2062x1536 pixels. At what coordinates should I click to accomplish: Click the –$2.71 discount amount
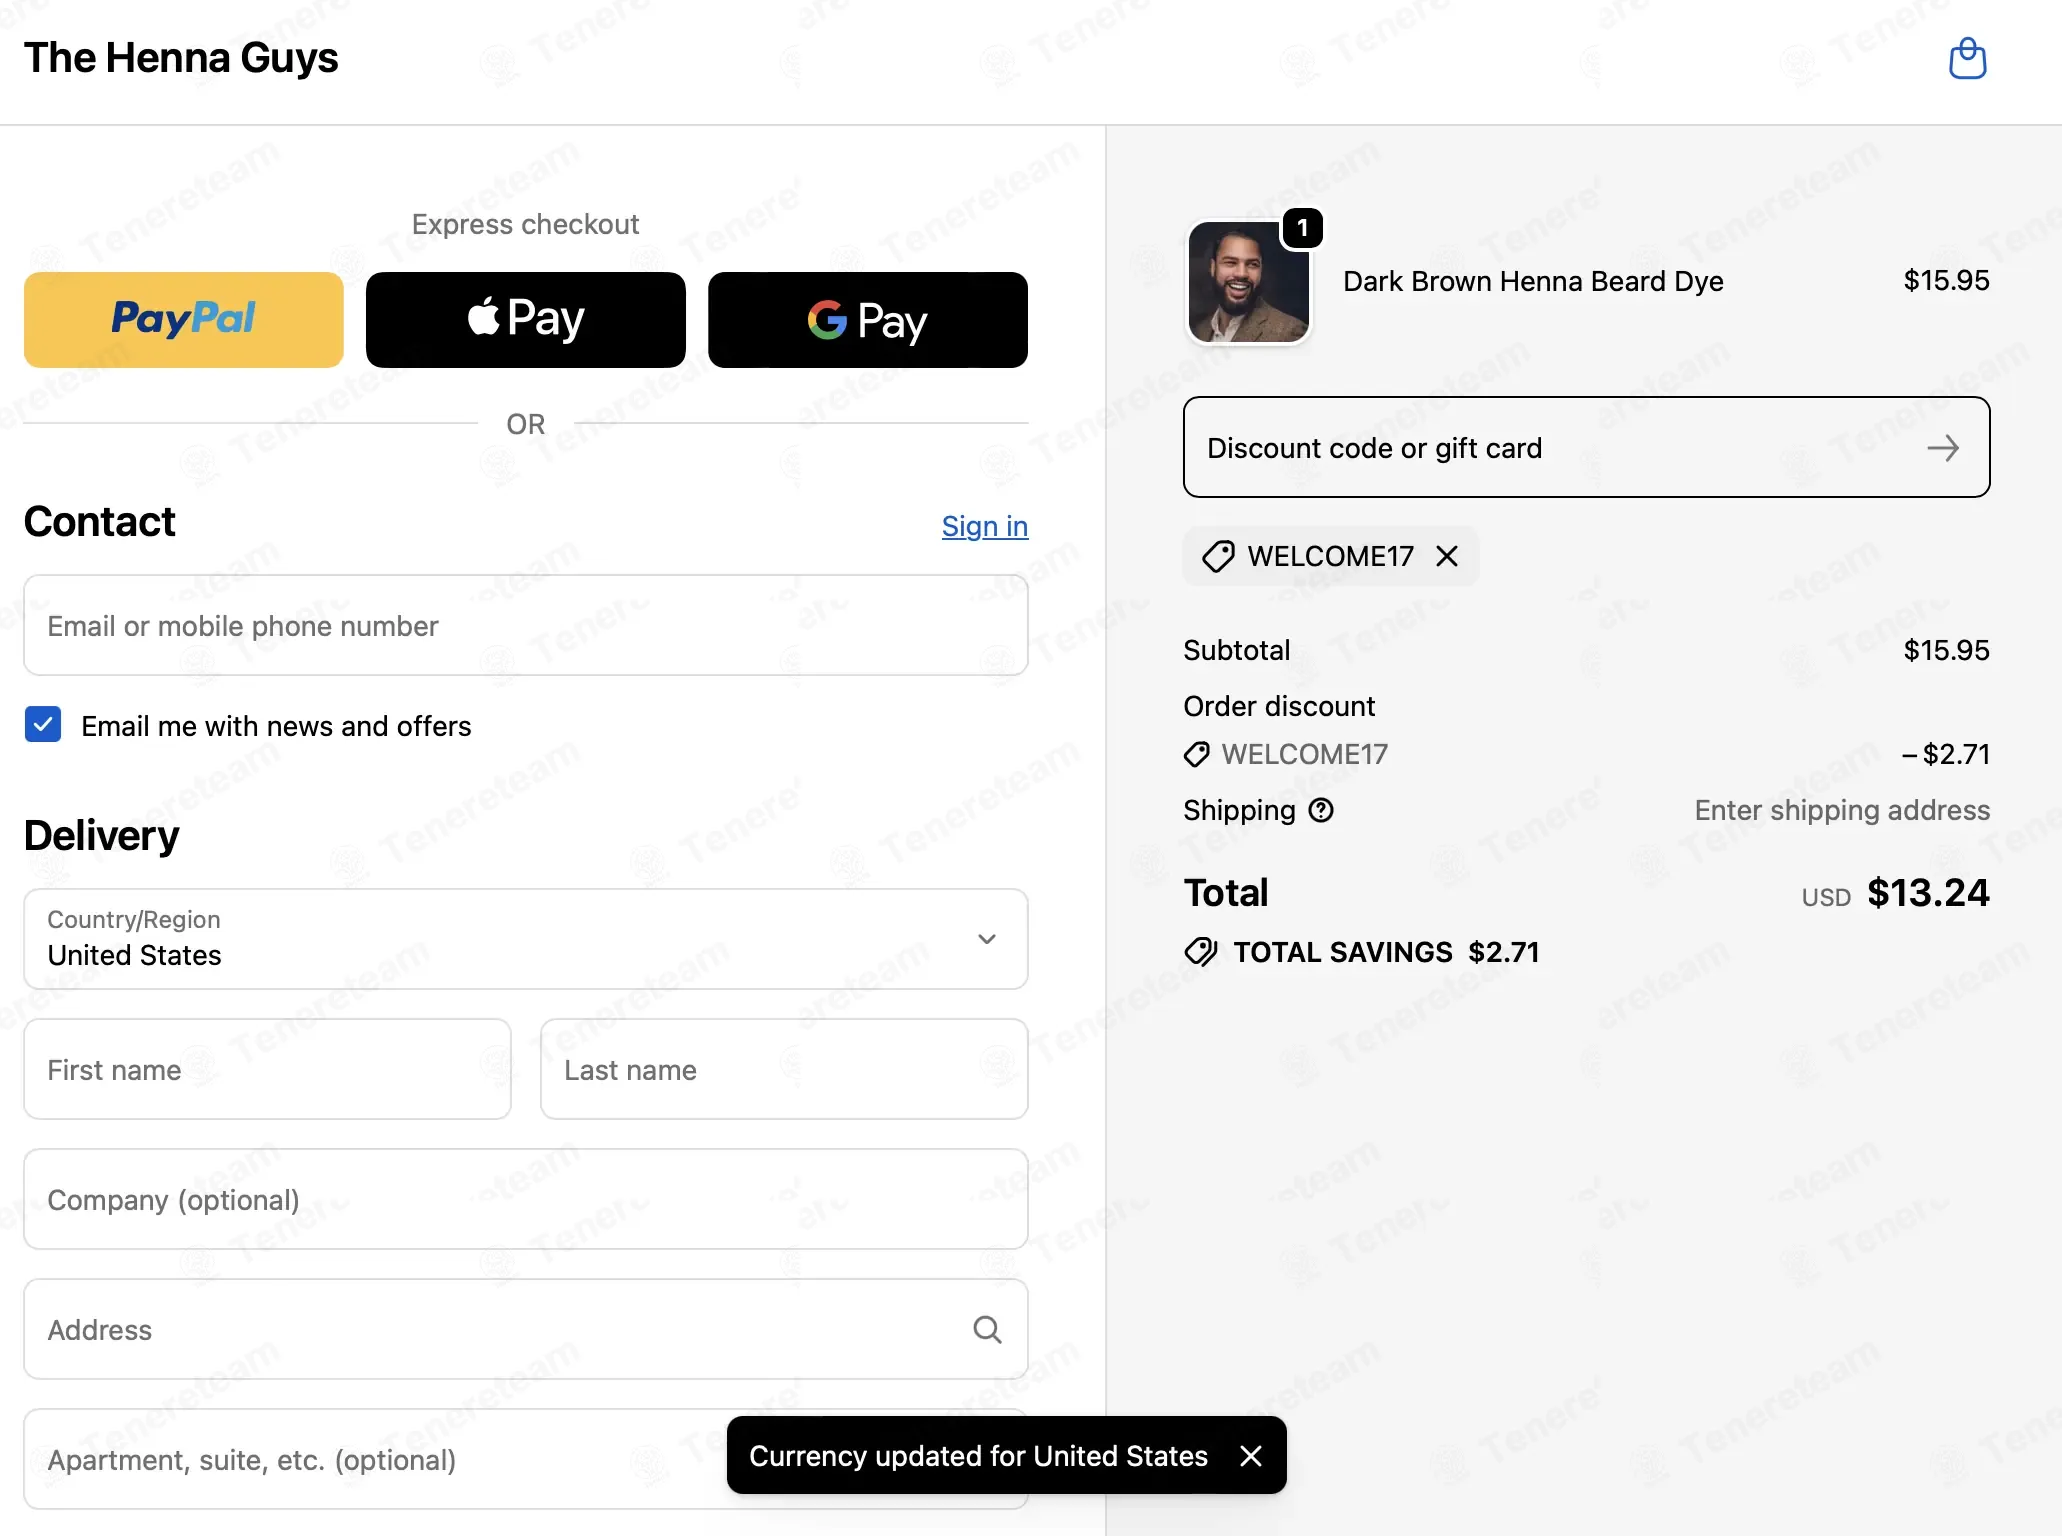click(1946, 754)
